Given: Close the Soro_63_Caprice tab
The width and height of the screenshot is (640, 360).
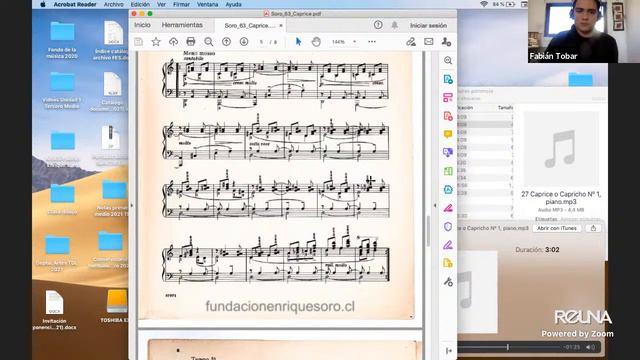Looking at the screenshot, I should 281,25.
